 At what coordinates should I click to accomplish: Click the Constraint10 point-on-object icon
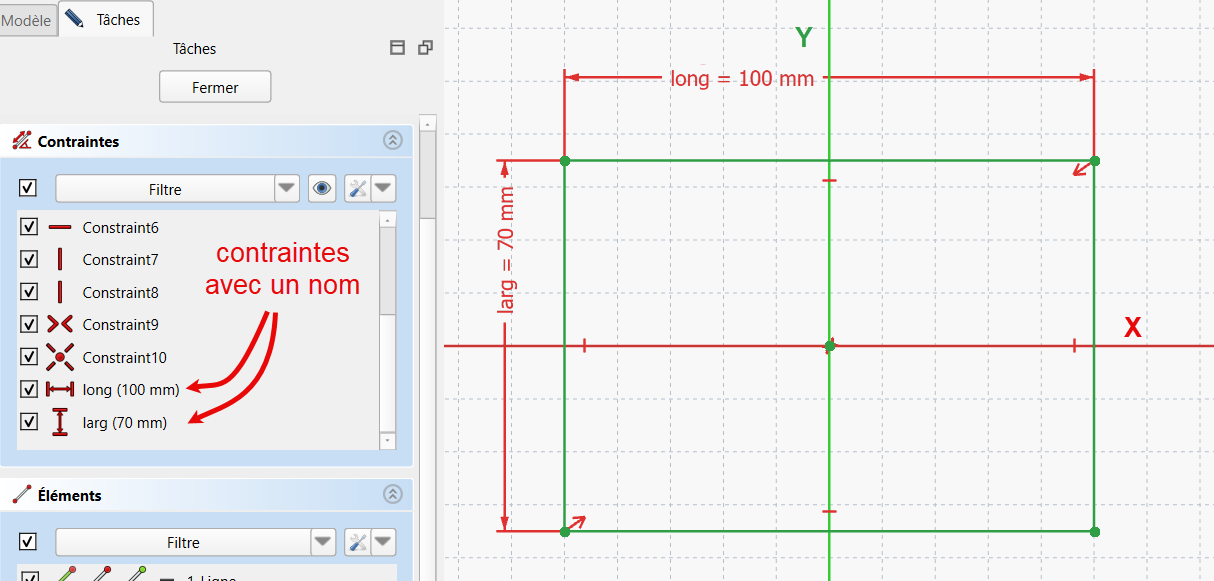click(60, 357)
